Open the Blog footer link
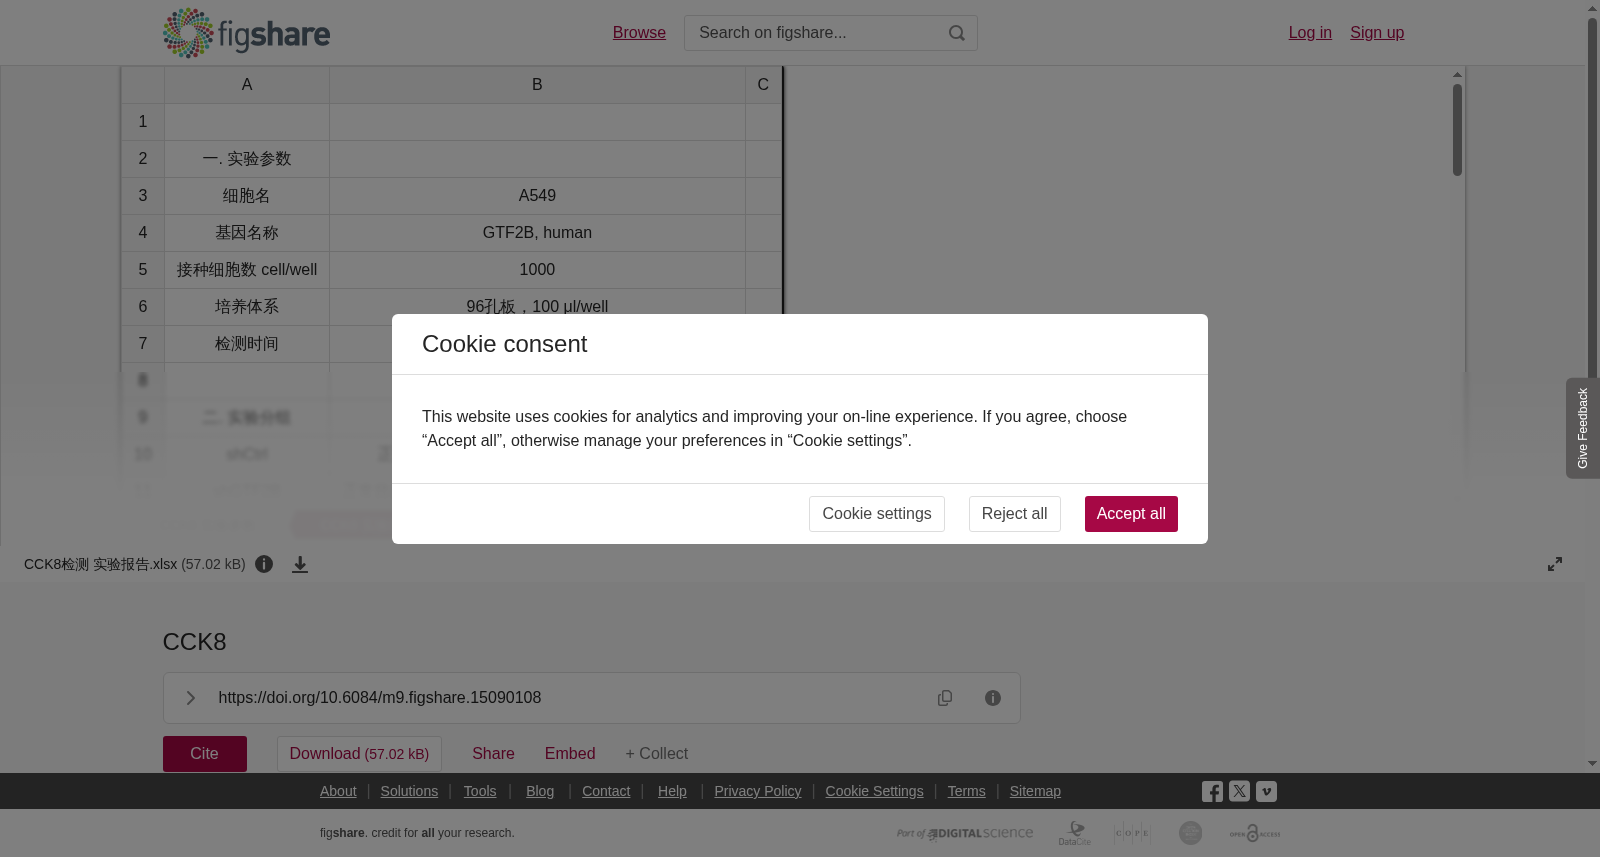 pos(540,791)
